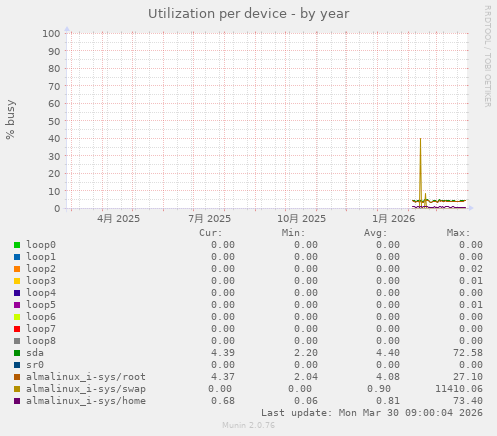This screenshot has height=436, width=497.
Task: Click the loop7 red legend swatch
Action: click(x=17, y=329)
